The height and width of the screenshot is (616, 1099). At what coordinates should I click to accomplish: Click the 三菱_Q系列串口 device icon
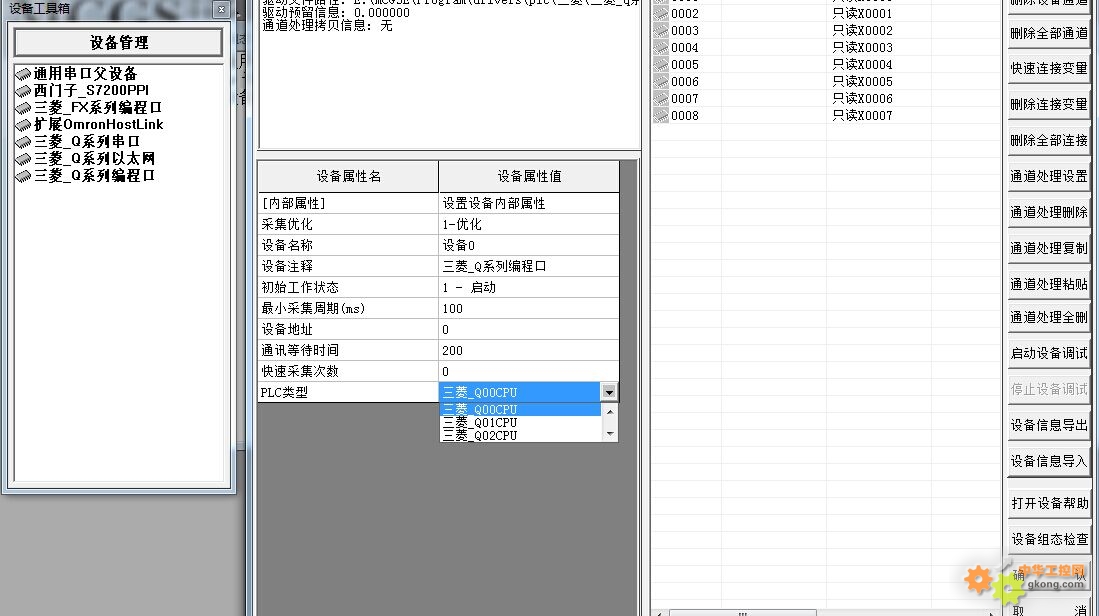[23, 142]
